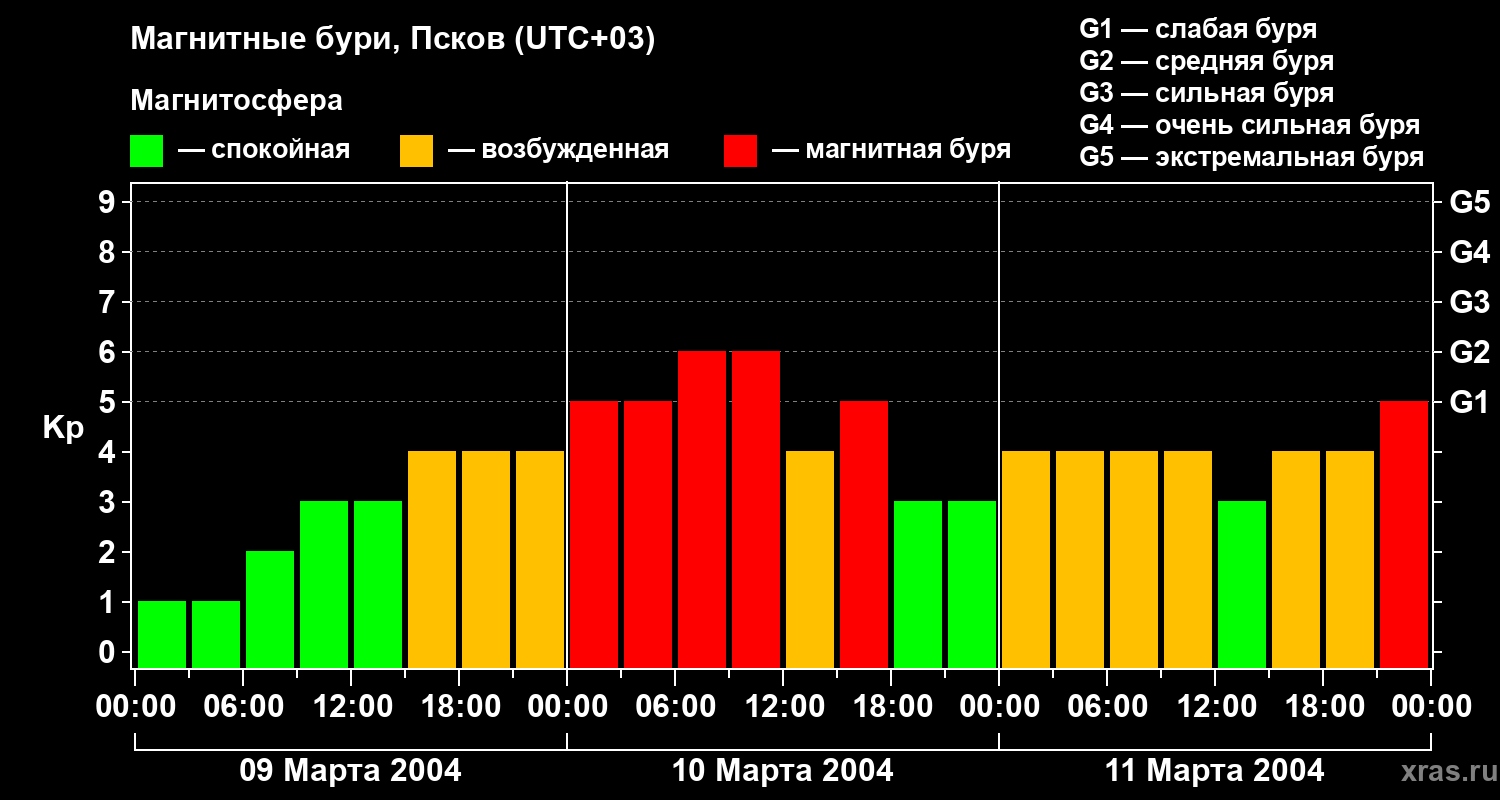The height and width of the screenshot is (800, 1500).
Task: Click the G4 label on right axis
Action: point(1469,252)
